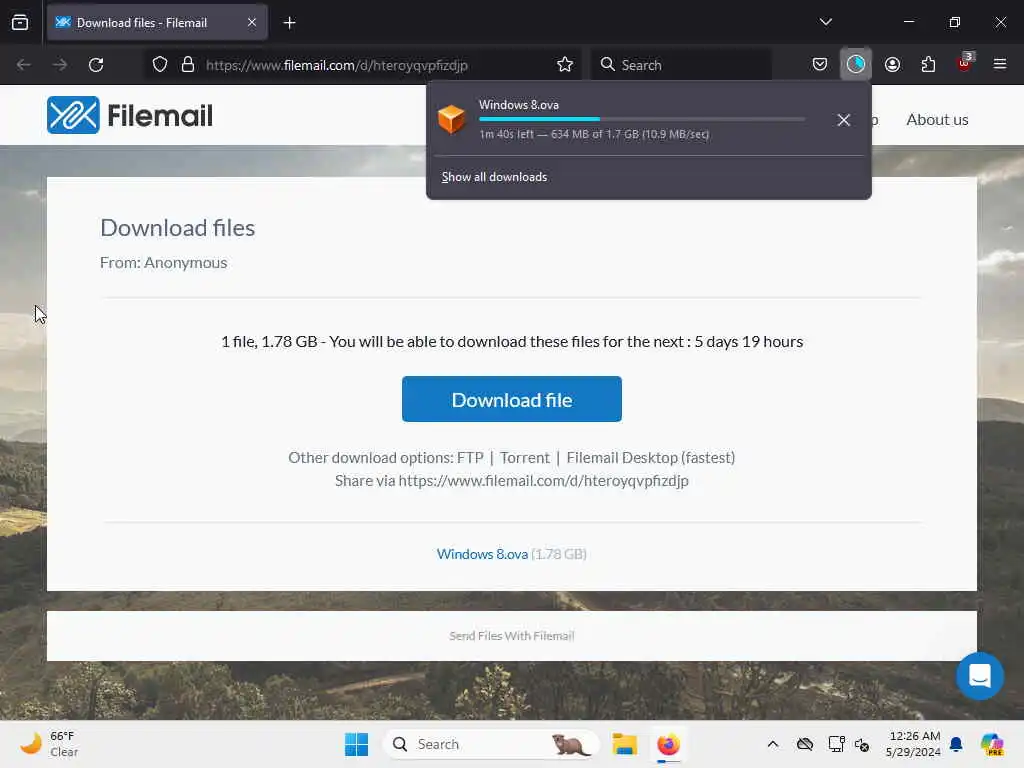The width and height of the screenshot is (1024, 768).
Task: Choose the FTP download option
Action: point(470,458)
